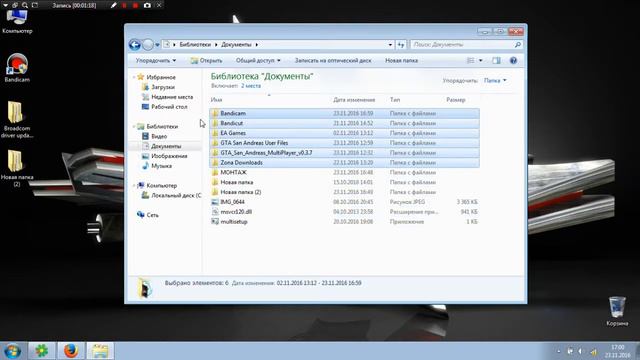Image resolution: width=640 pixels, height=360 pixels.
Task: Open the "Музыка" library
Action: click(161, 166)
